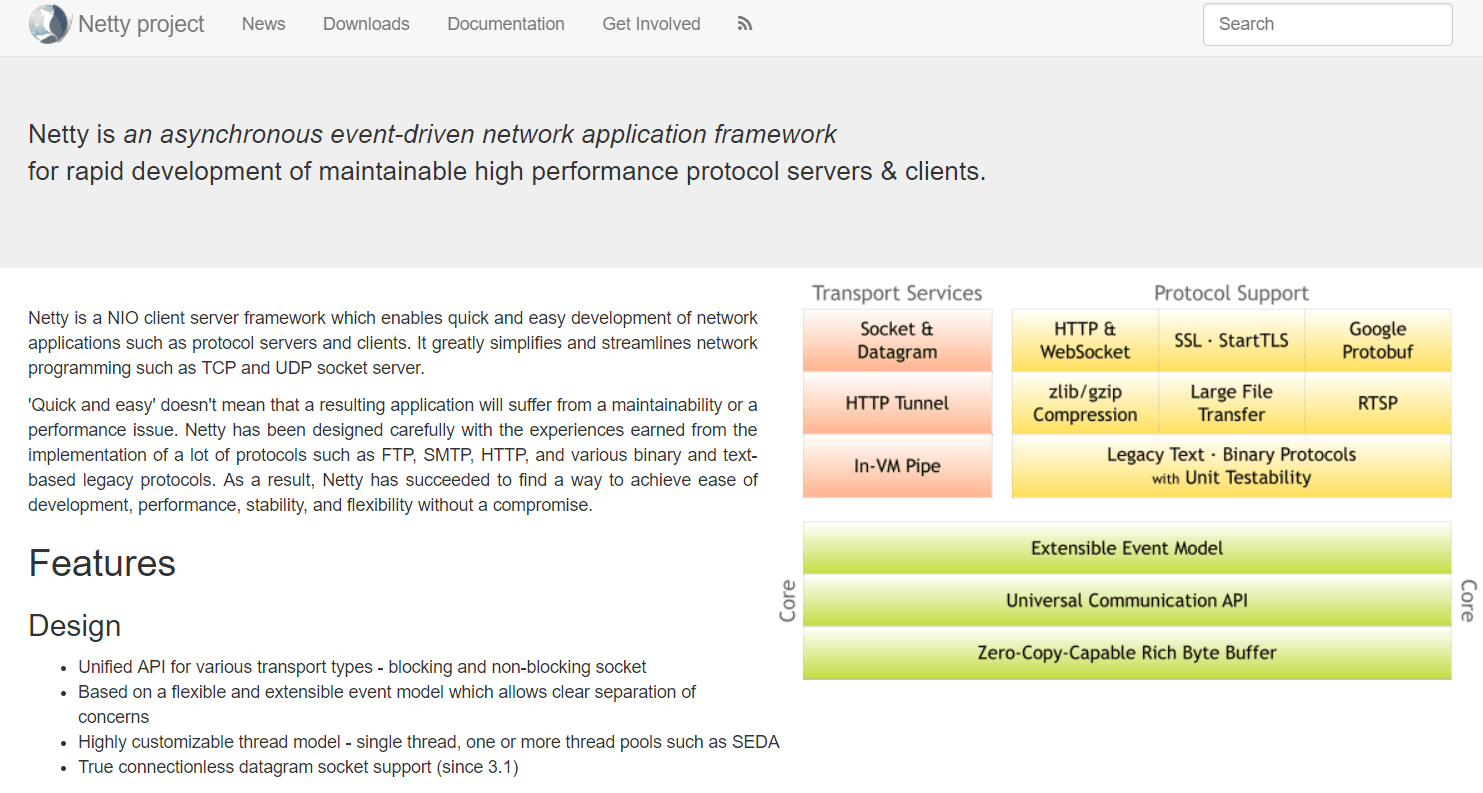This screenshot has height=793, width=1483.
Task: Click the 'True connectionless datagram socket support' bullet
Action: click(x=298, y=767)
